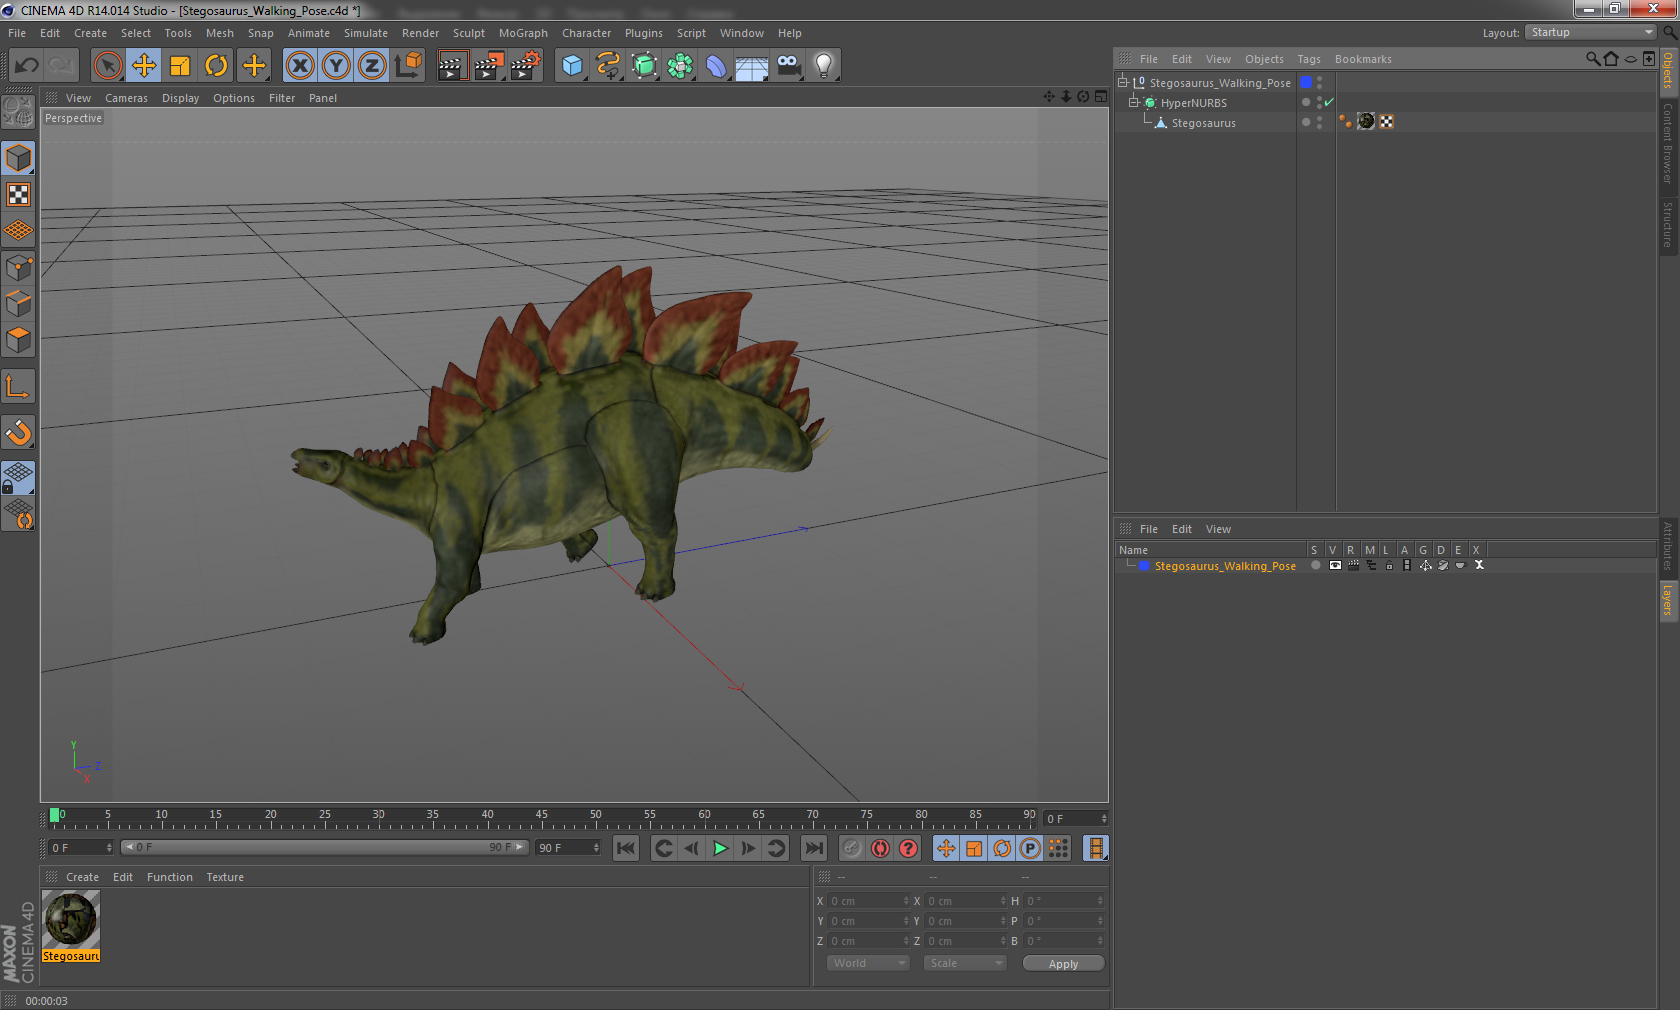Open the Objects tab on right edge
Screen dimensions: 1680x1010
(x=1668, y=70)
